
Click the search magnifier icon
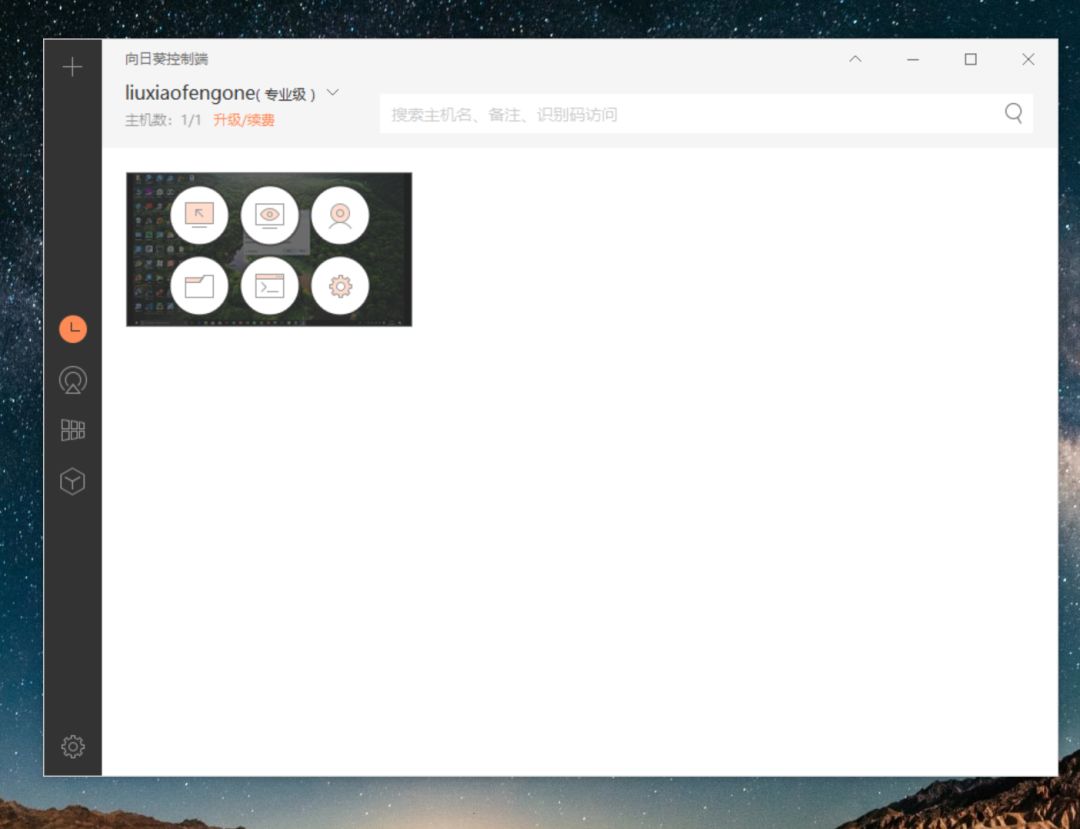coord(1013,113)
